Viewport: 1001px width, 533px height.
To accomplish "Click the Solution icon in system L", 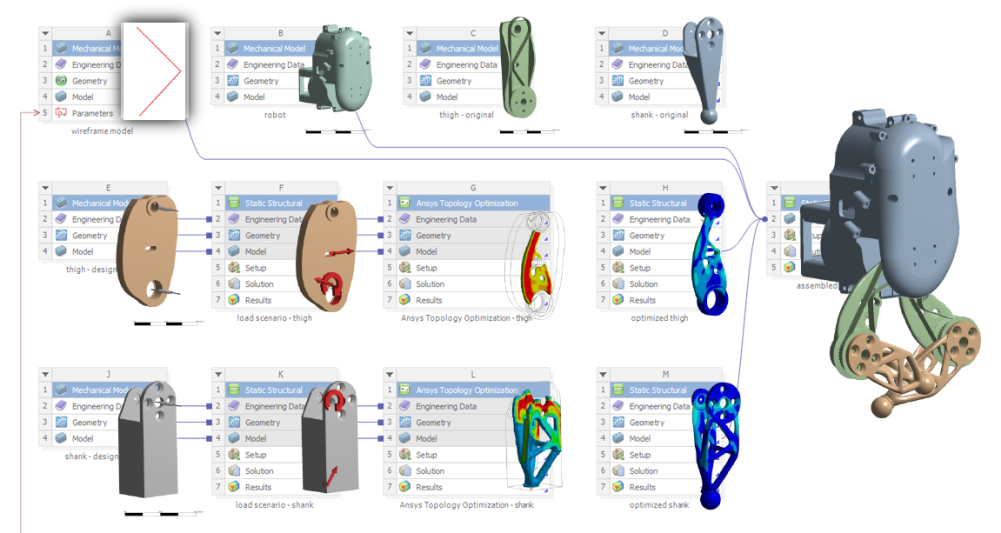I will click(x=405, y=471).
